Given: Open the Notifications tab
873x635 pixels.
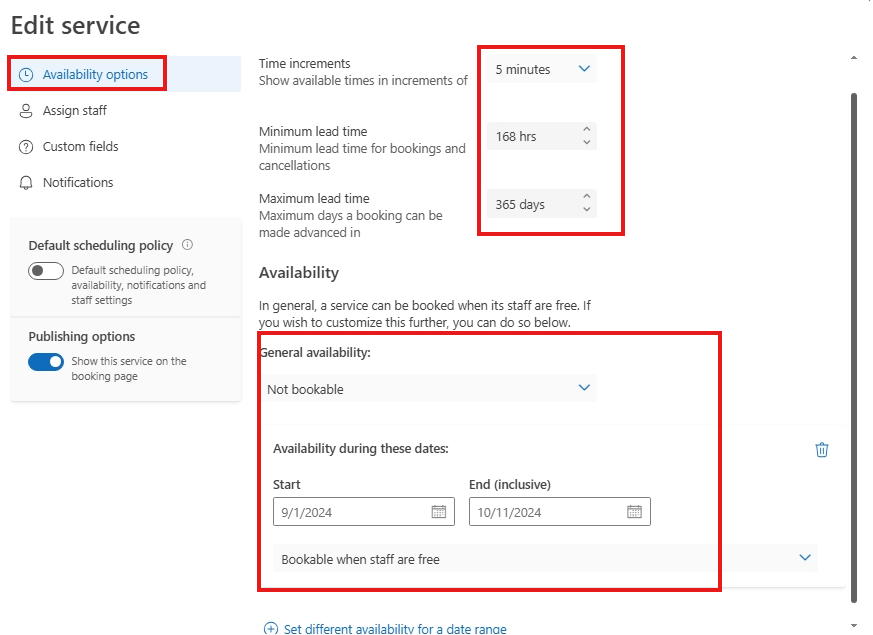Looking at the screenshot, I should pos(125,183).
